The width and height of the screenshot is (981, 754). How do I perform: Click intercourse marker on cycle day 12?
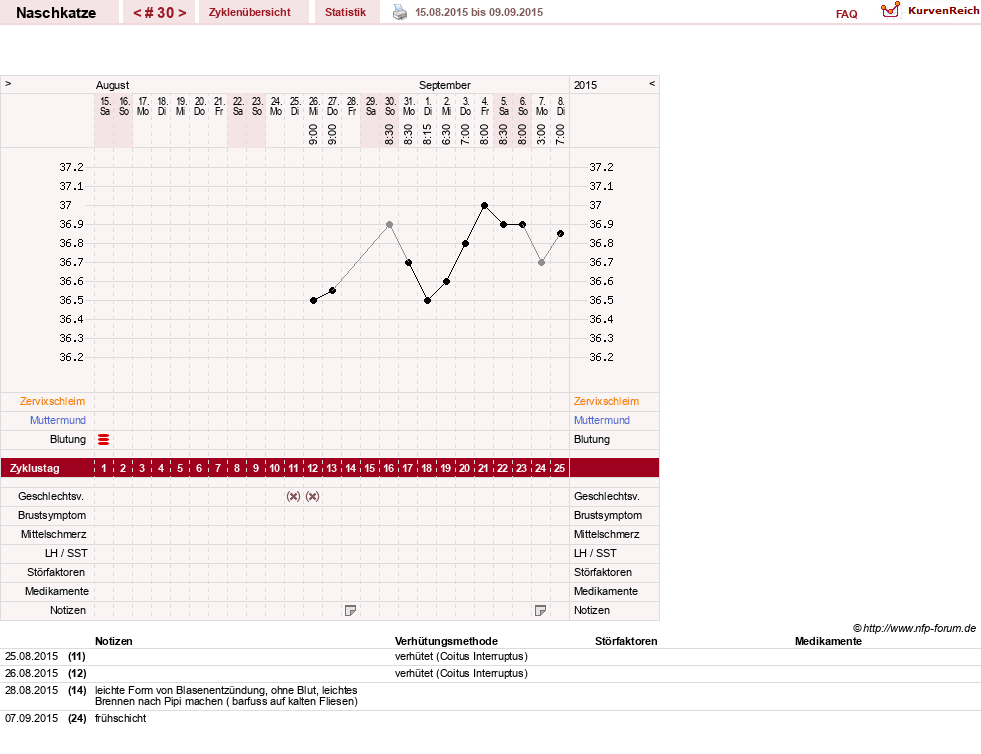[312, 496]
